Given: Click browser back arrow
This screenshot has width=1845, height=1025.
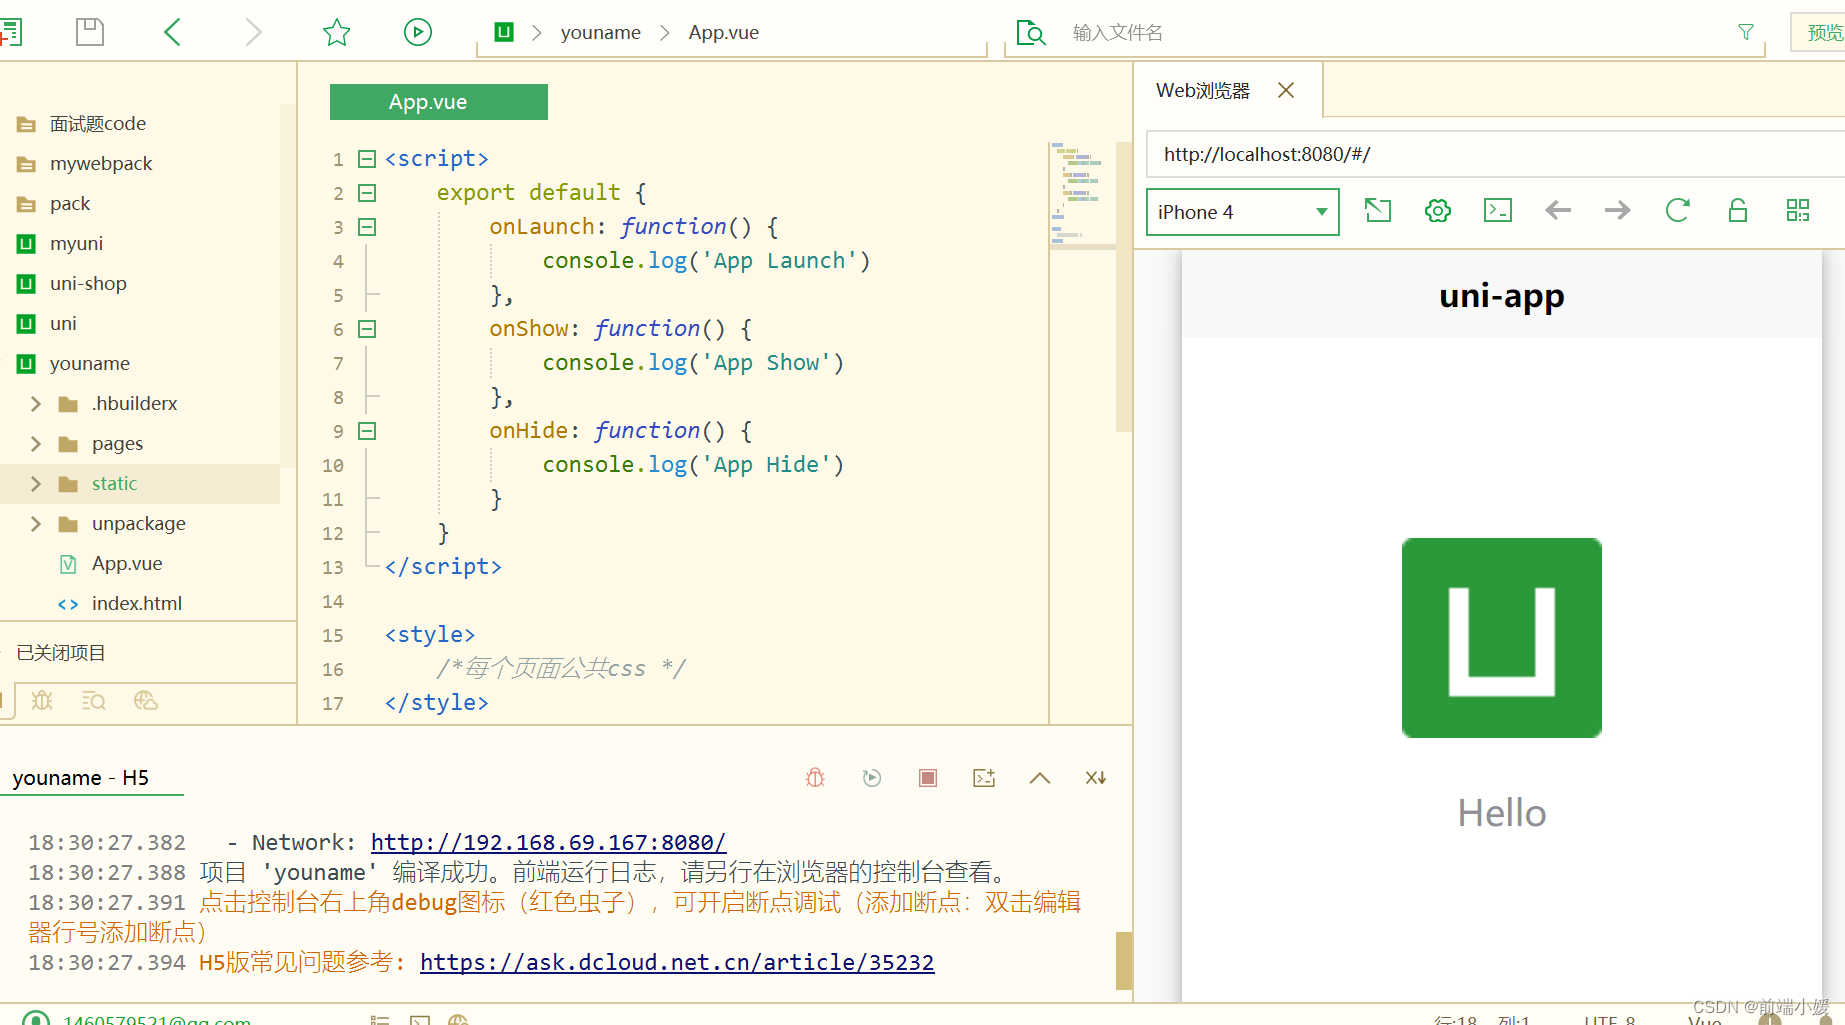Looking at the screenshot, I should (x=1558, y=210).
